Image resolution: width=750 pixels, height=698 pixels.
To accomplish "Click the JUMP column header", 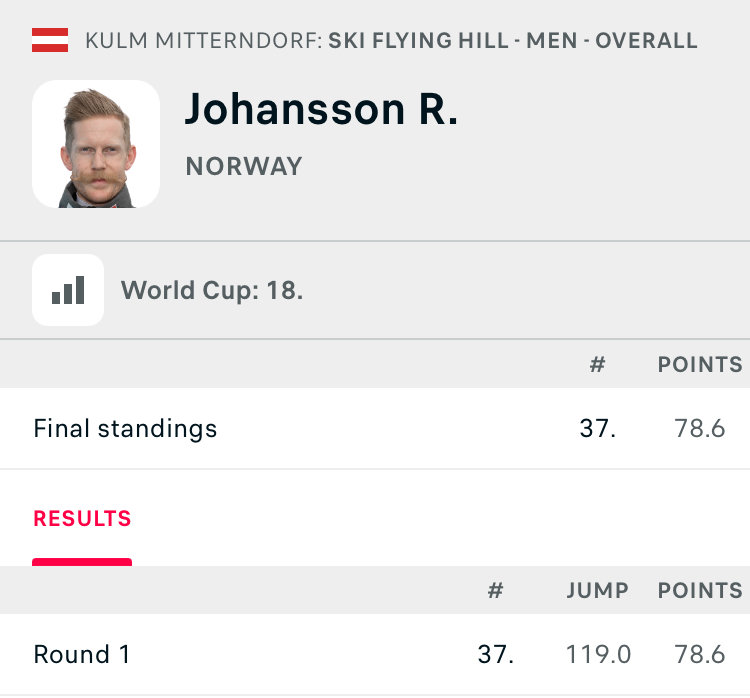I will 598,590.
